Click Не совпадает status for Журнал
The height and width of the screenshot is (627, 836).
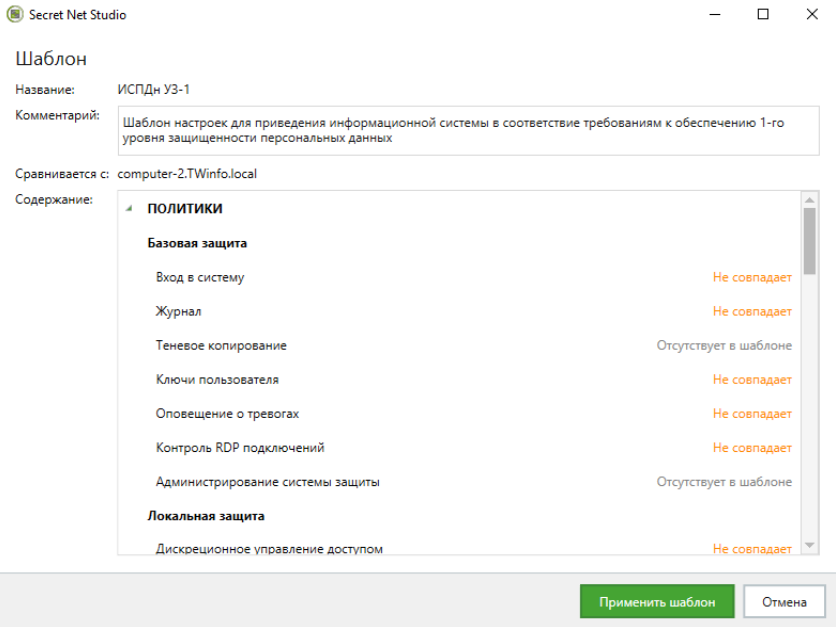coord(752,311)
